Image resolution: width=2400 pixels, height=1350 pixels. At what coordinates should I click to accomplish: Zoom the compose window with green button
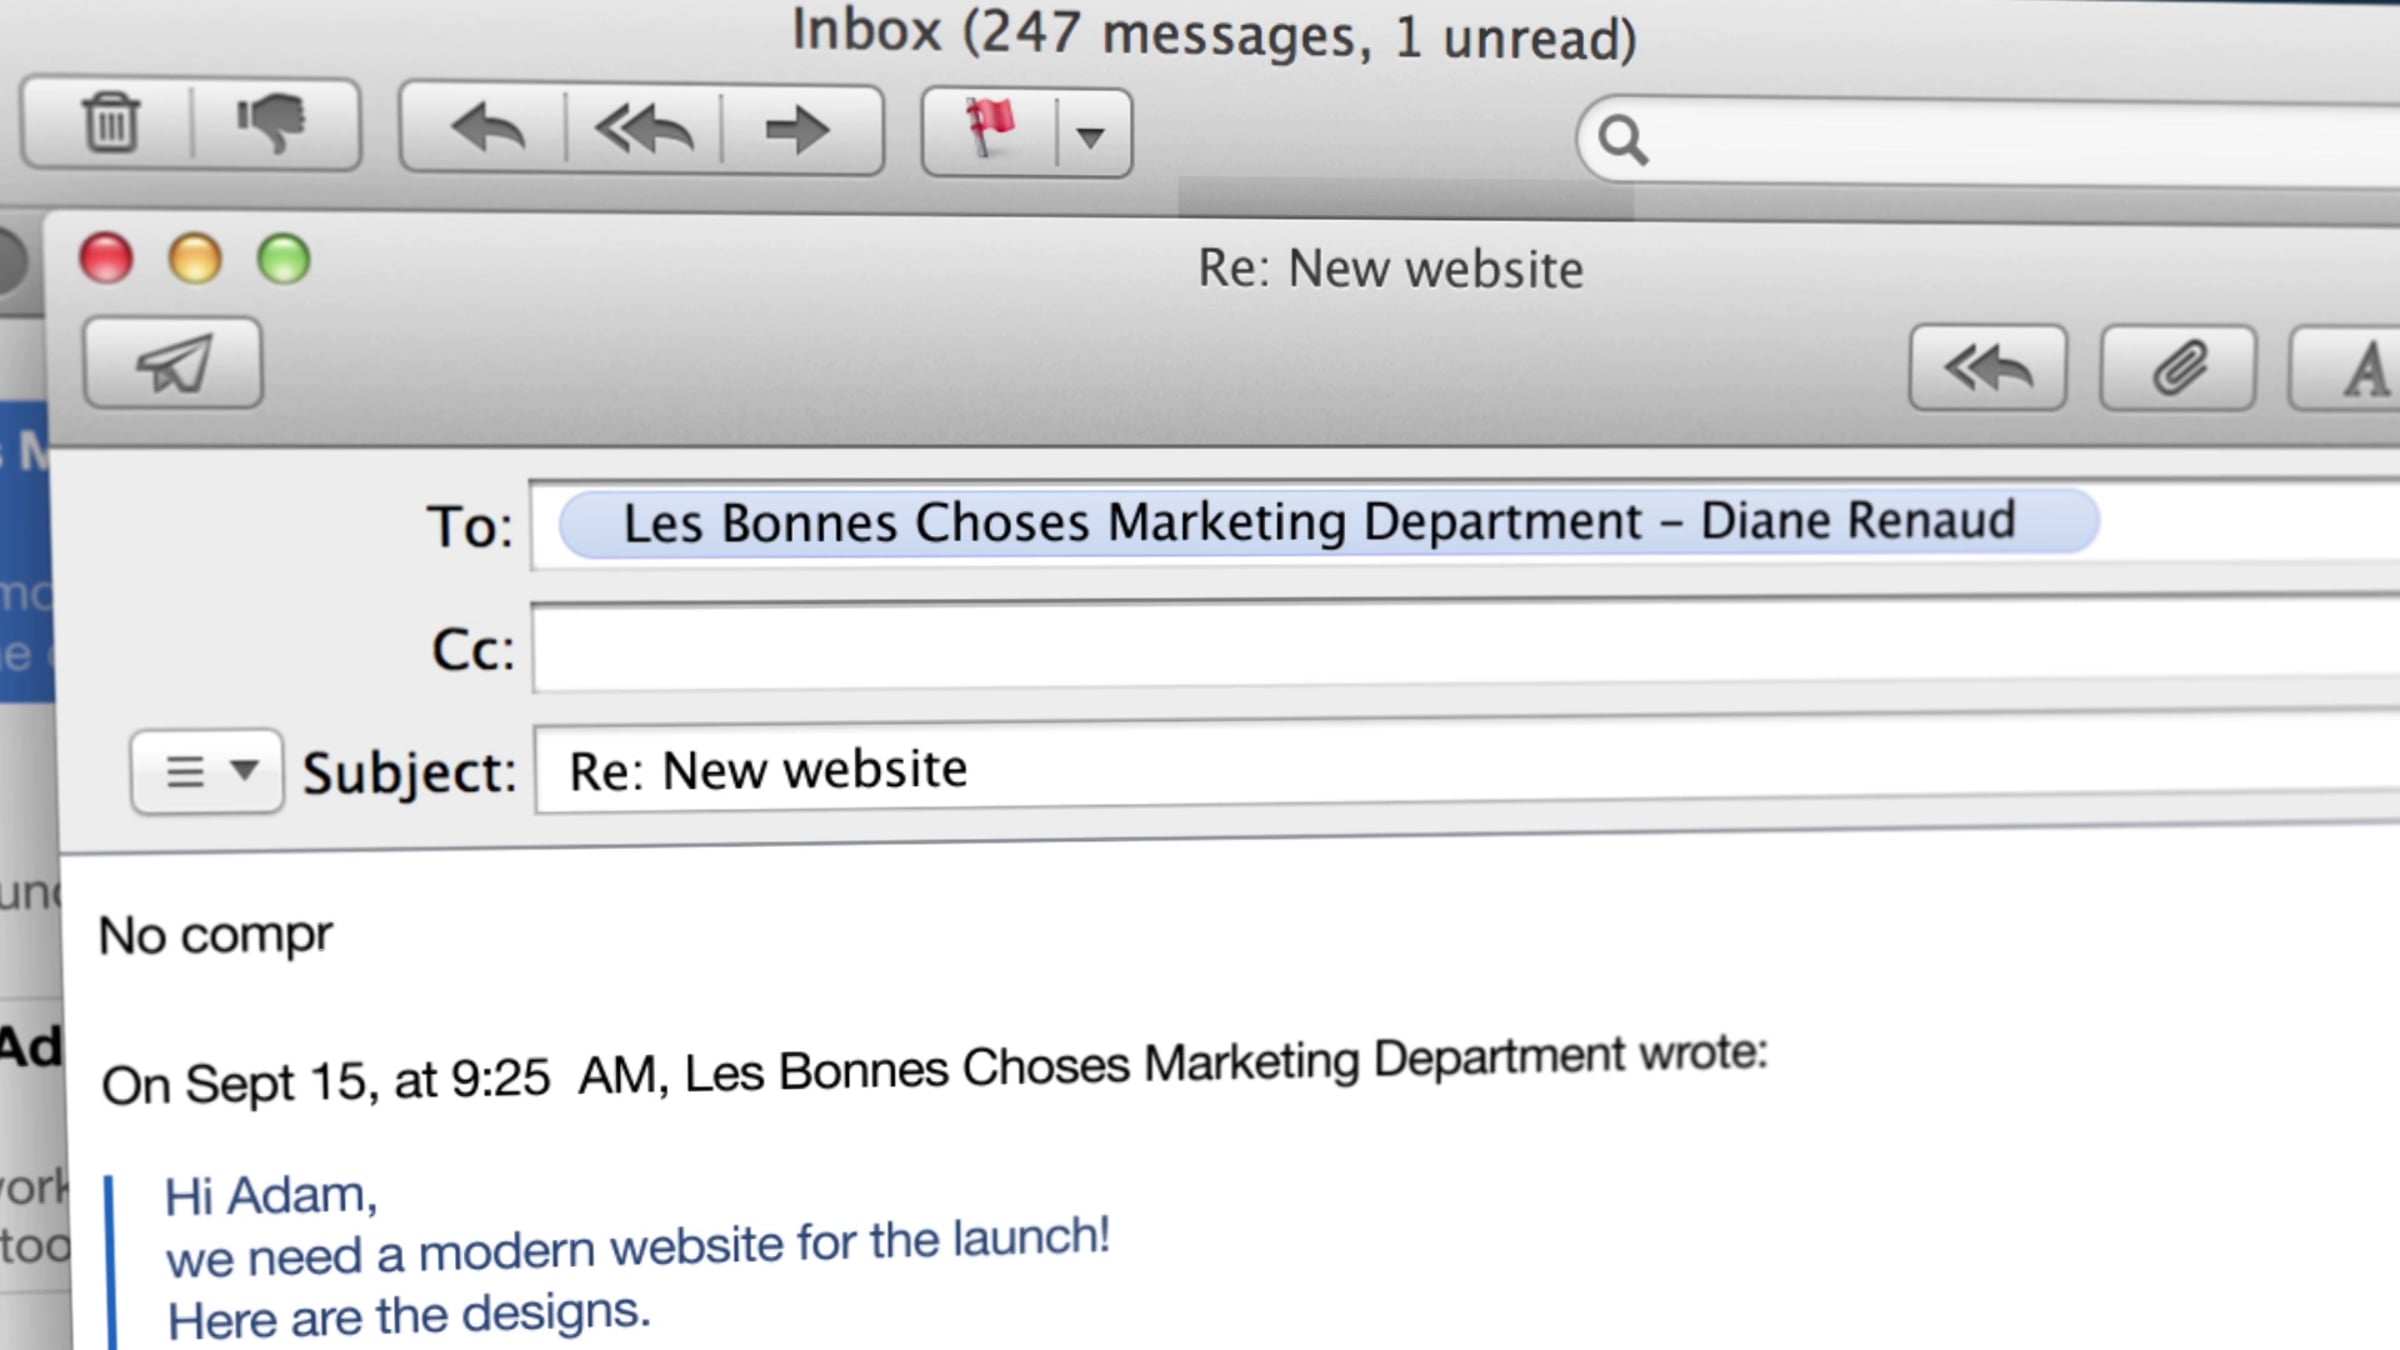tap(284, 260)
